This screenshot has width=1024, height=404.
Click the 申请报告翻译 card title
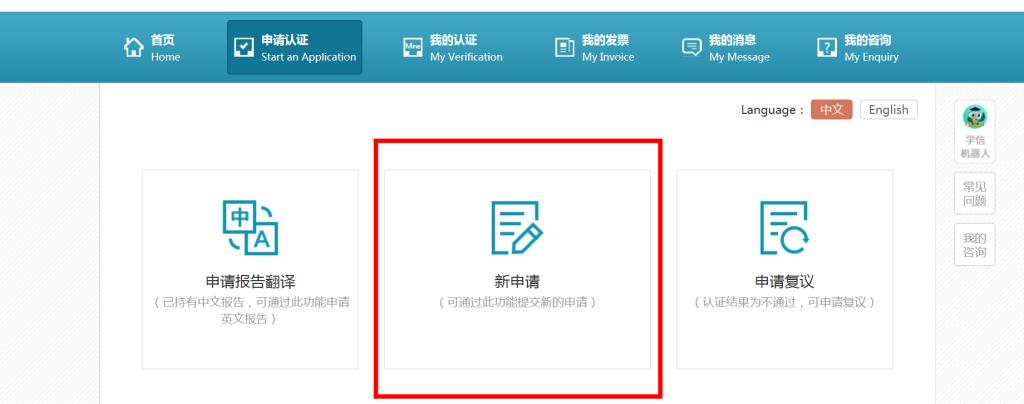tap(250, 282)
